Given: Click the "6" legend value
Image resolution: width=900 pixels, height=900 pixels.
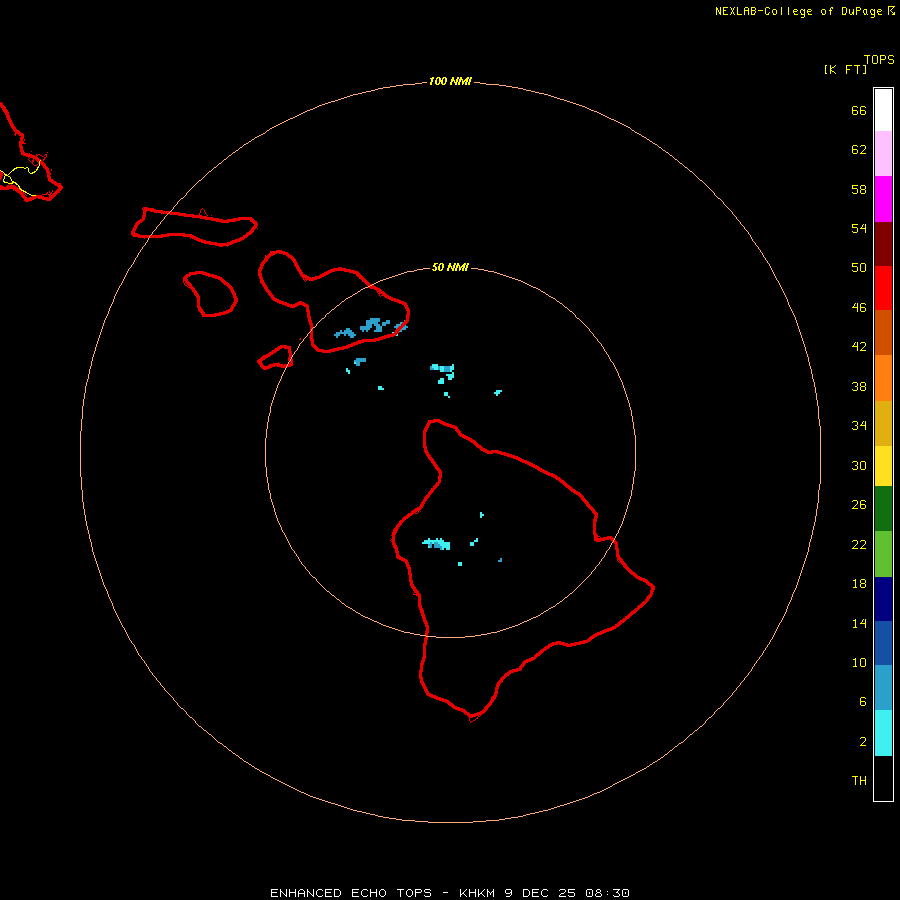Looking at the screenshot, I should pyautogui.click(x=863, y=702).
